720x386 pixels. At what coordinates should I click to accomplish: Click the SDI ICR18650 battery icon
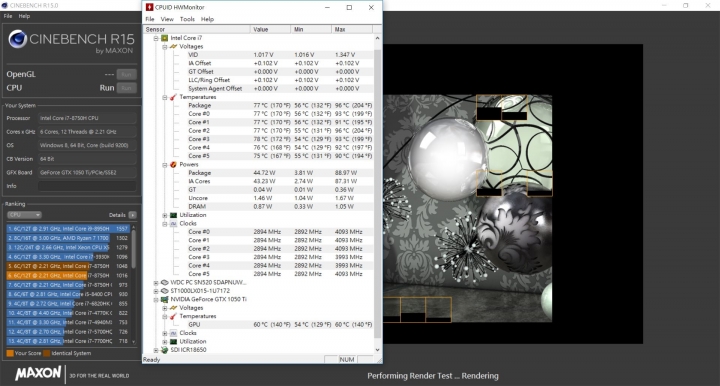tap(164, 350)
